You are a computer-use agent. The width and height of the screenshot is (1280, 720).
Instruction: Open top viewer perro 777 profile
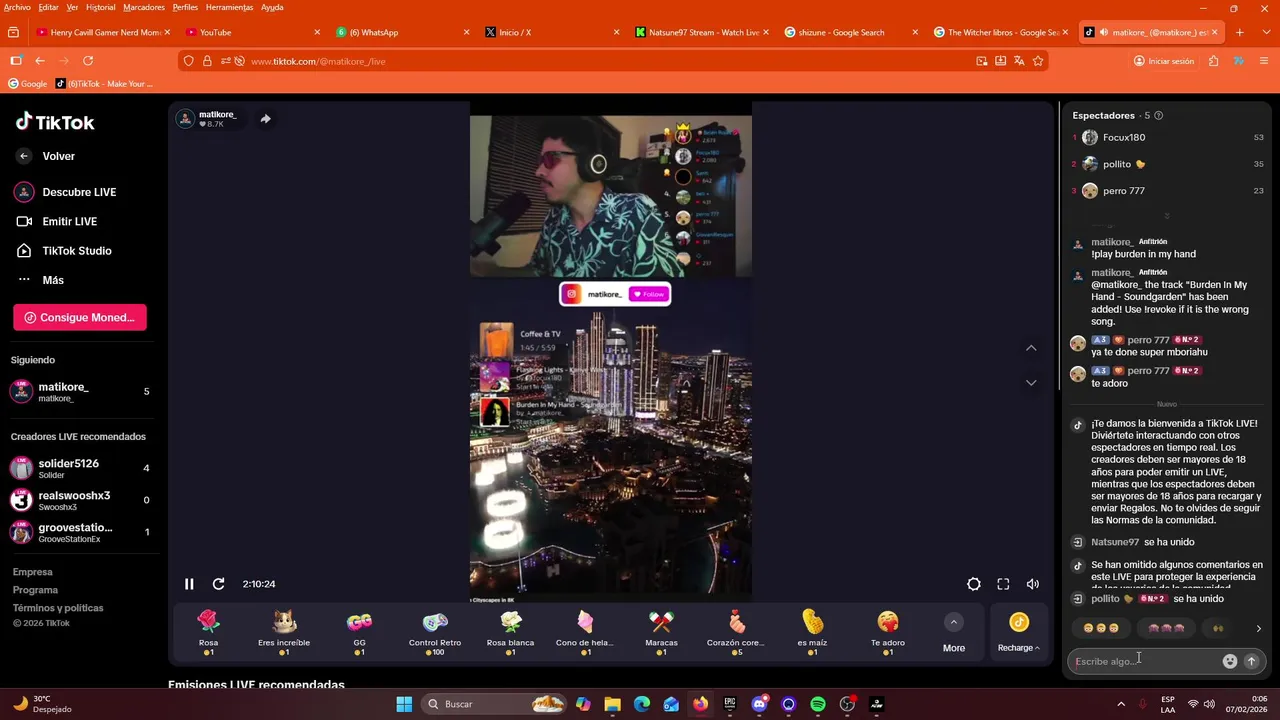1124,191
